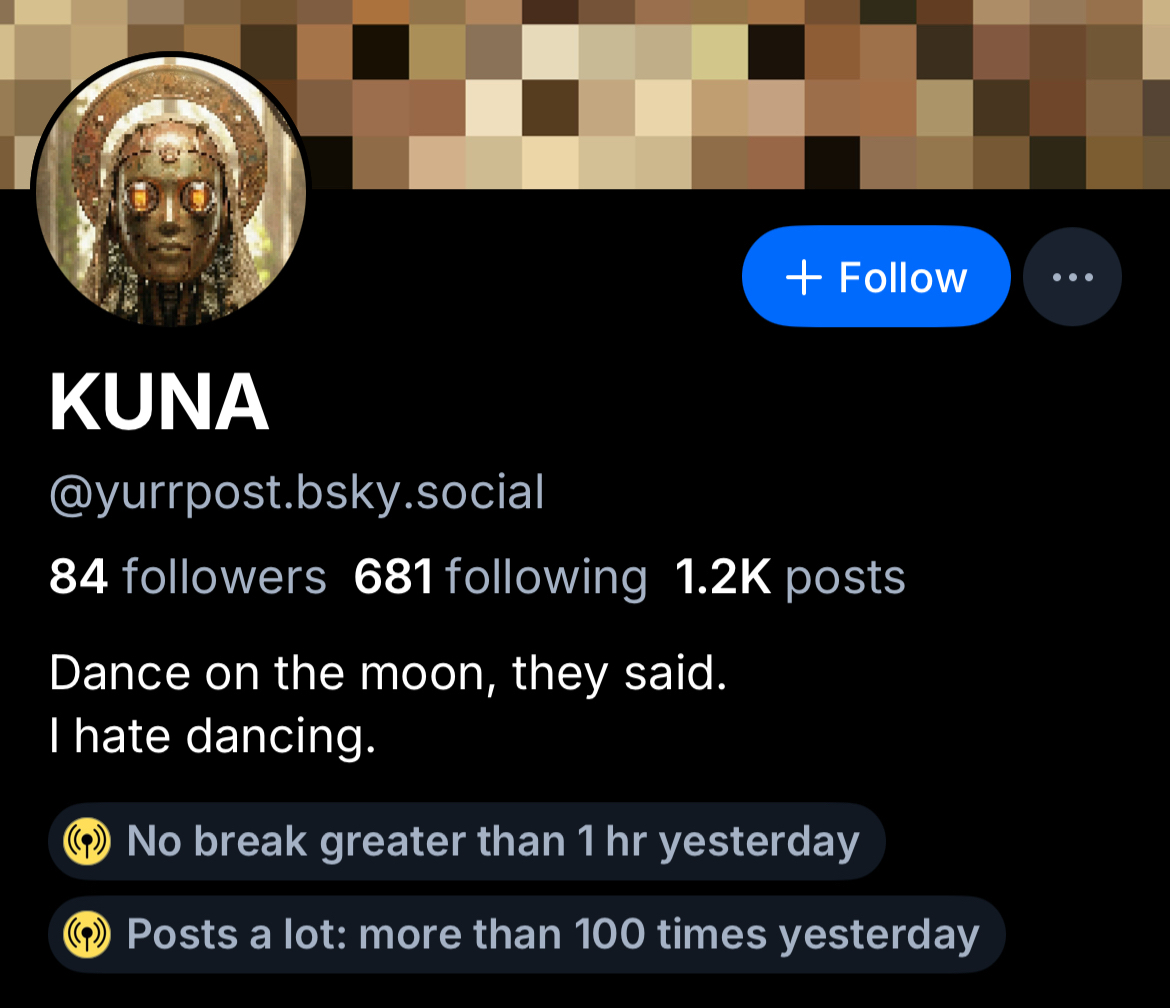
Task: Open the 'Posts a lot: more than 100 times' label
Action: tap(552, 935)
